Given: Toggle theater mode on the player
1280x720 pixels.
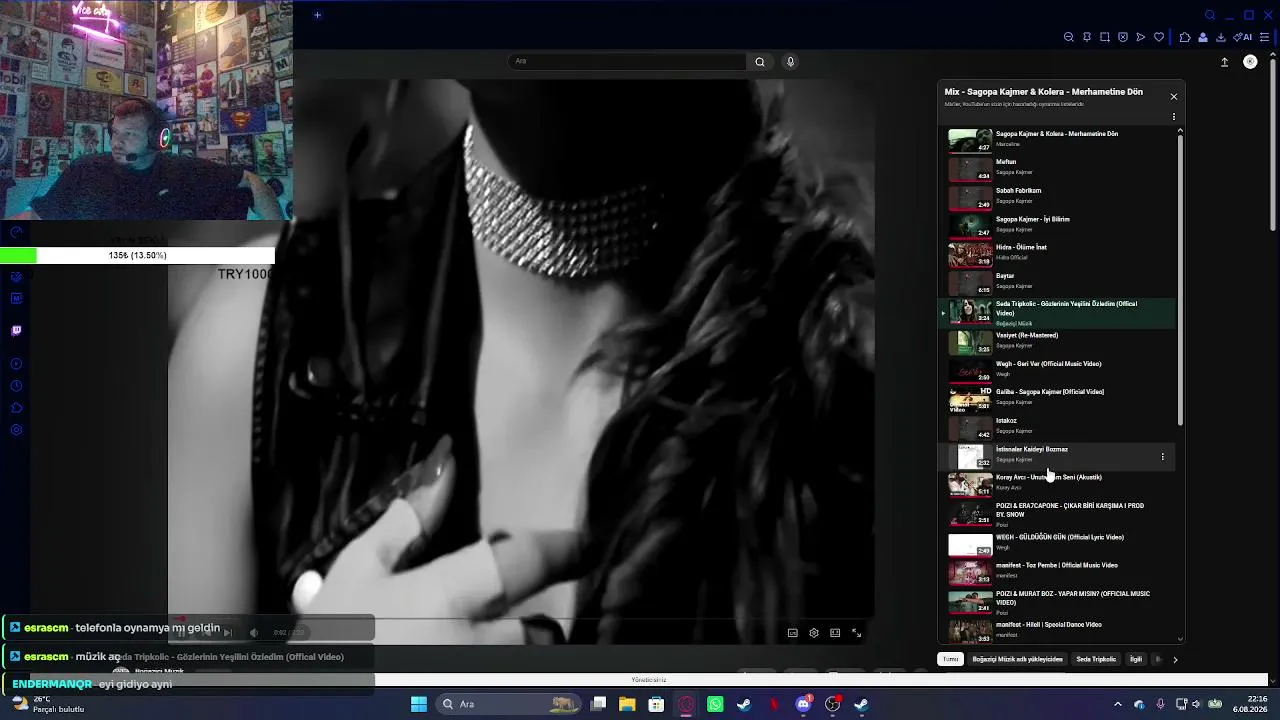Looking at the screenshot, I should [835, 633].
